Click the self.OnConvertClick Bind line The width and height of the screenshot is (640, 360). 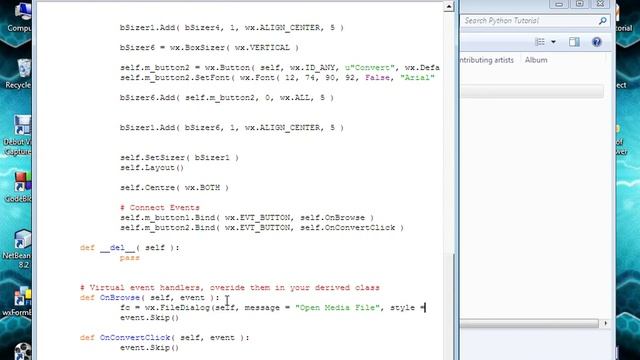[x=262, y=227]
